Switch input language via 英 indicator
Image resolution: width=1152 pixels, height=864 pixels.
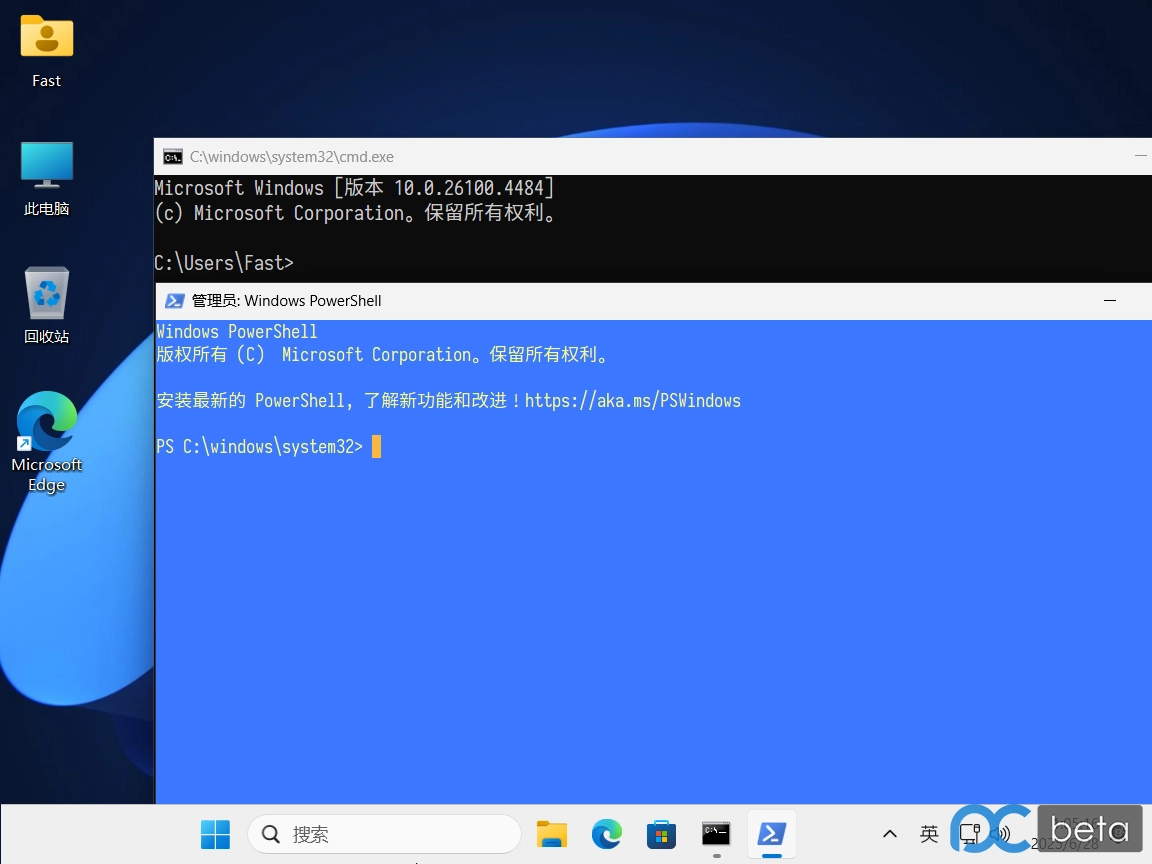(x=929, y=832)
